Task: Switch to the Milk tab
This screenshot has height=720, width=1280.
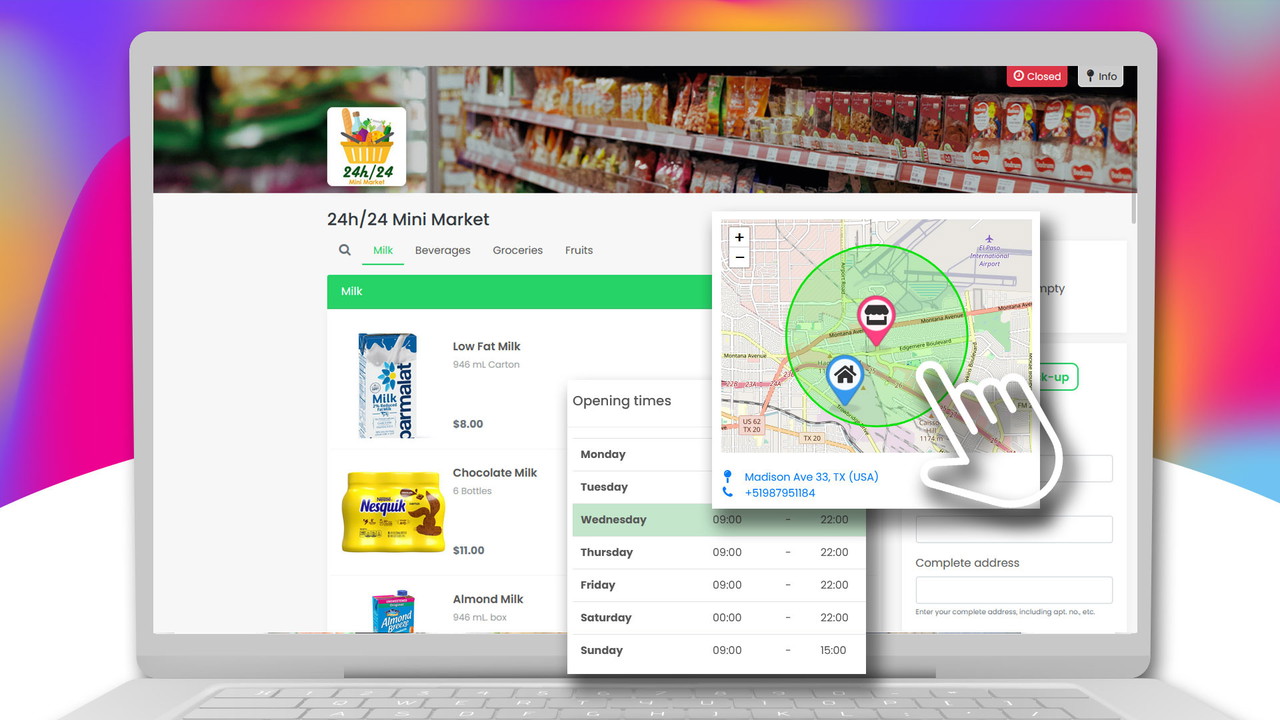Action: coord(383,250)
